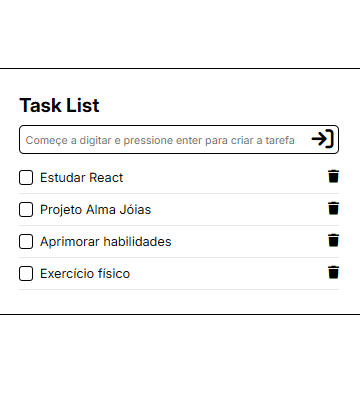Toggle the Aprimorar habilidades checkbox
The height and width of the screenshot is (400, 360).
pyautogui.click(x=26, y=241)
